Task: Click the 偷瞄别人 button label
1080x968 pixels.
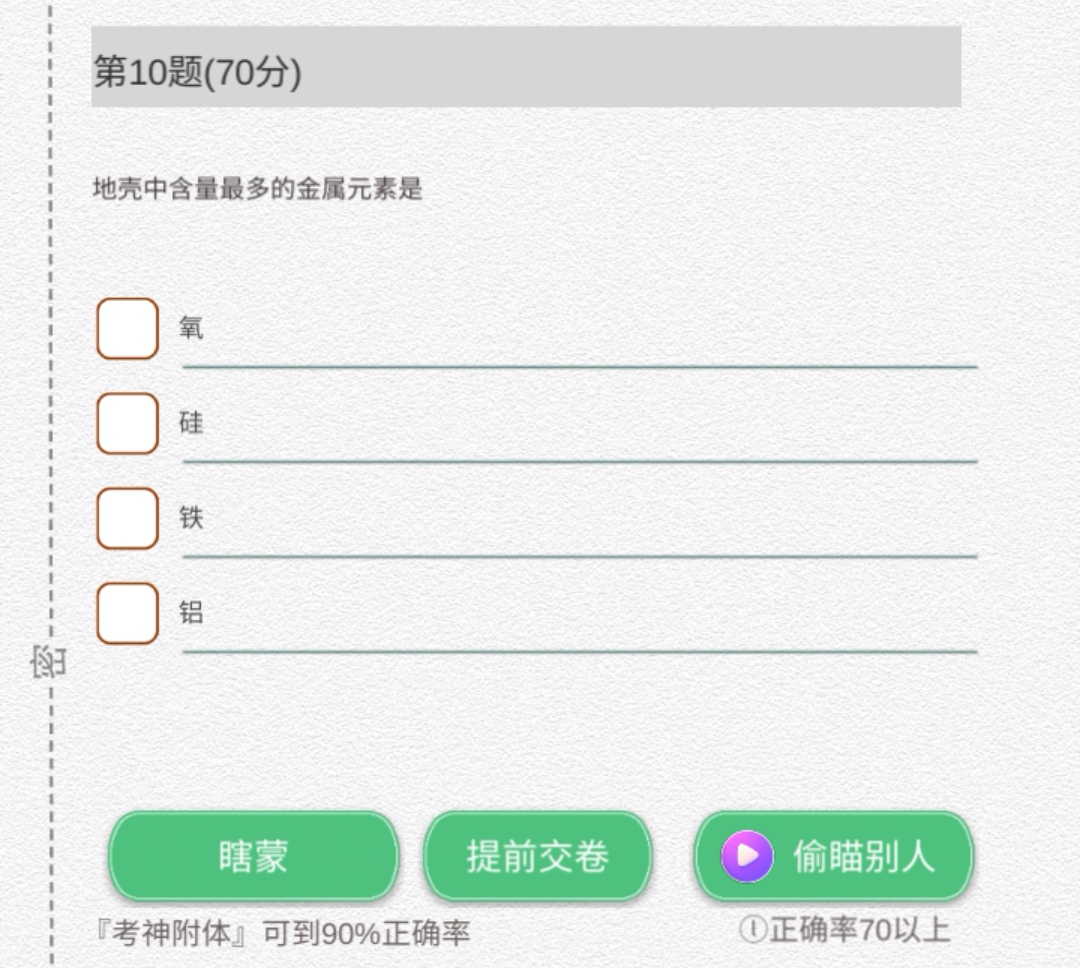Action: point(863,856)
